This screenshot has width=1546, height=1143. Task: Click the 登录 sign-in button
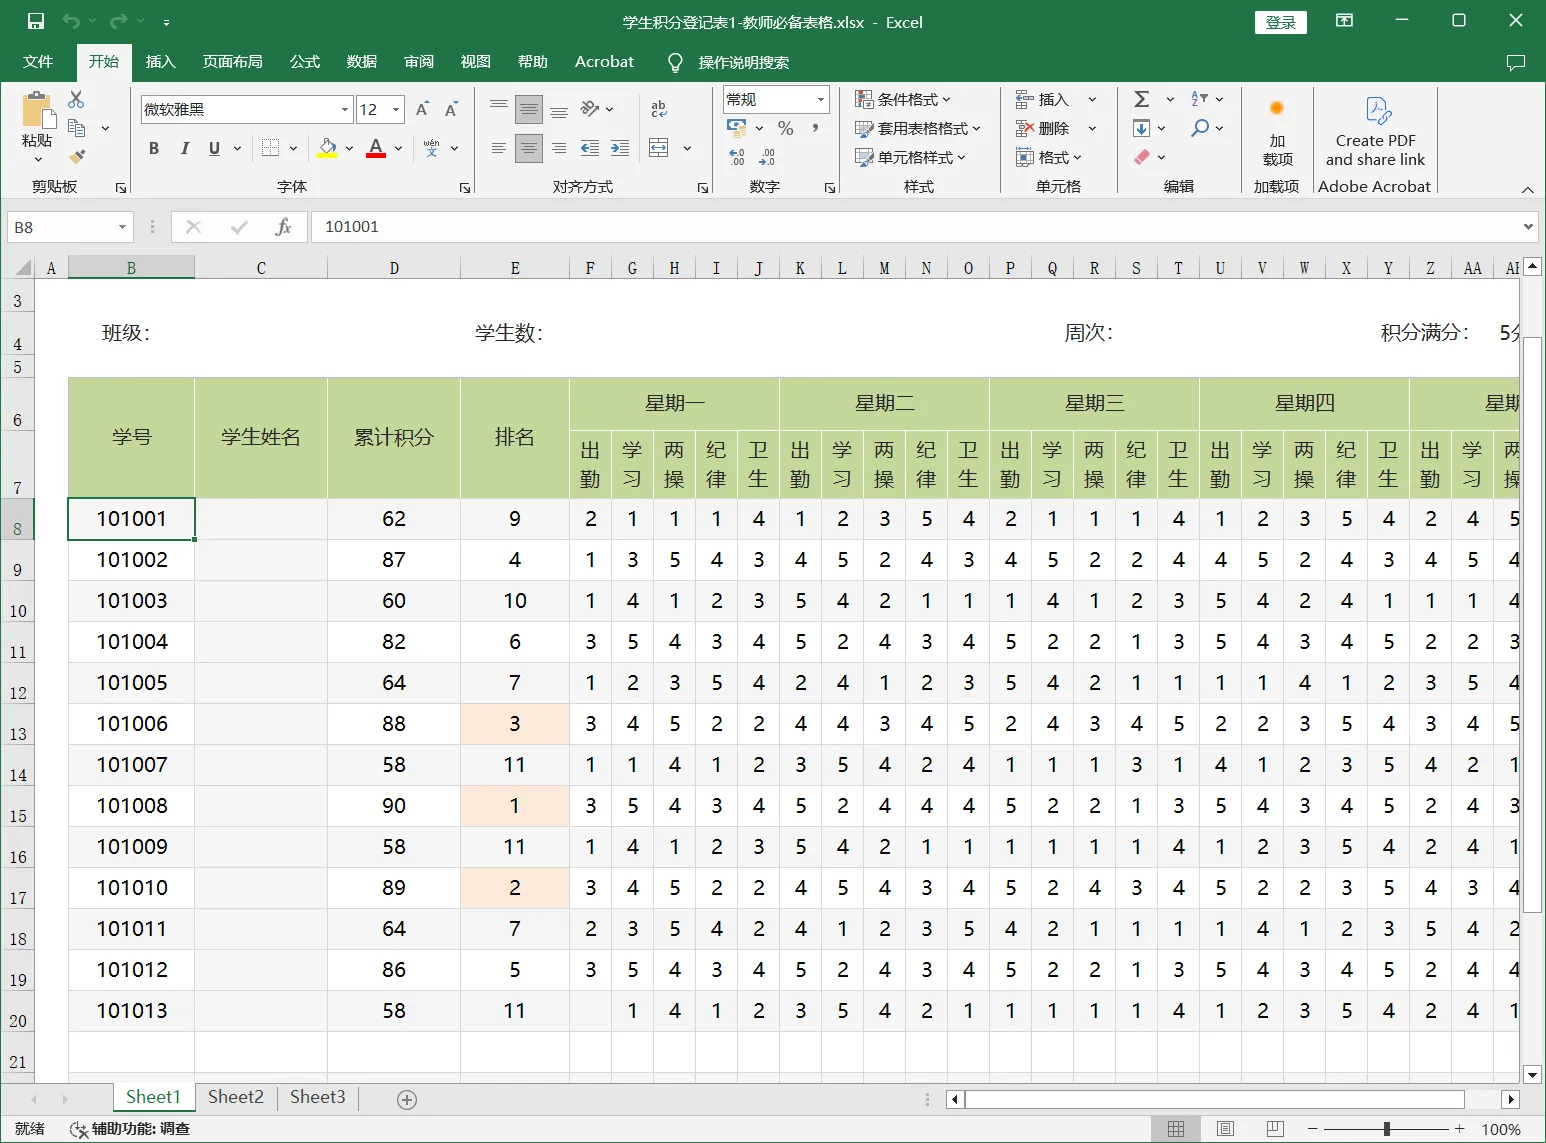pyautogui.click(x=1281, y=22)
